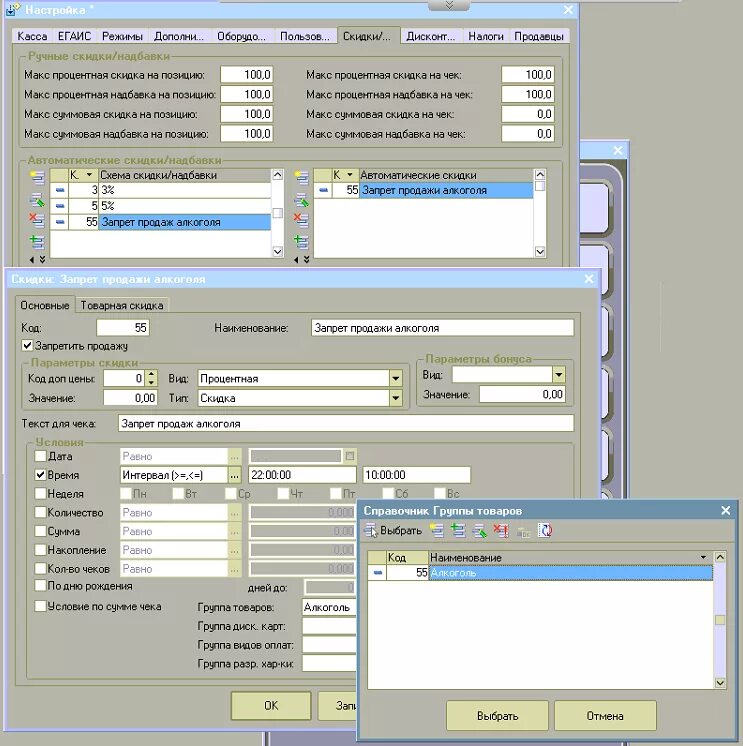Viewport: 743px width, 746px height.
Task: Click edit pencil icon in Справочник toolbar
Action: tap(479, 530)
